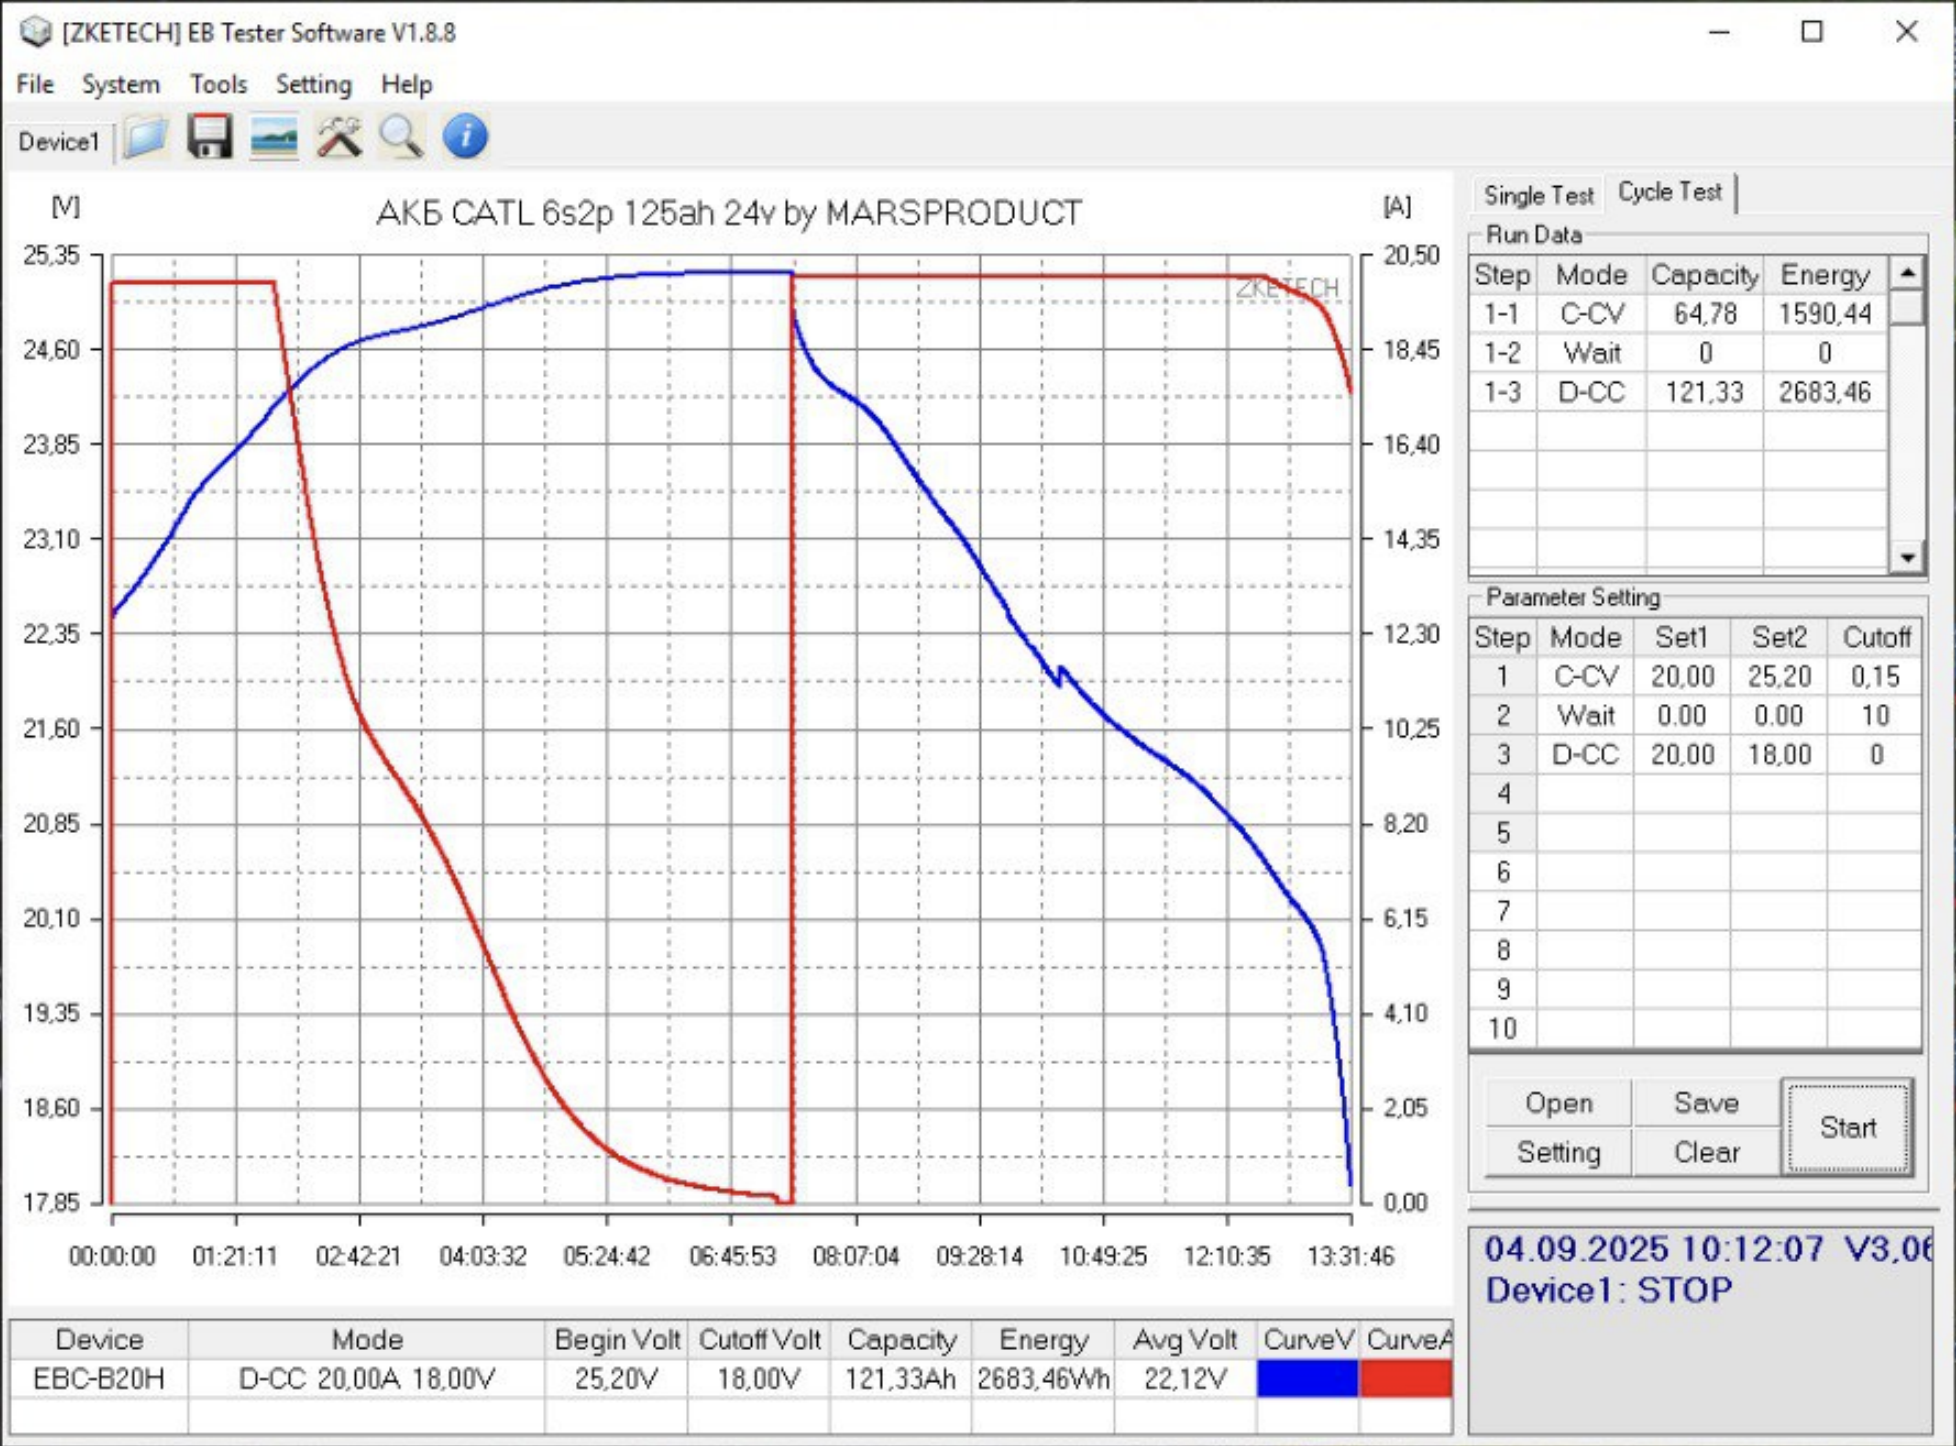
Task: Click Open to load saved parameters
Action: point(1559,1103)
